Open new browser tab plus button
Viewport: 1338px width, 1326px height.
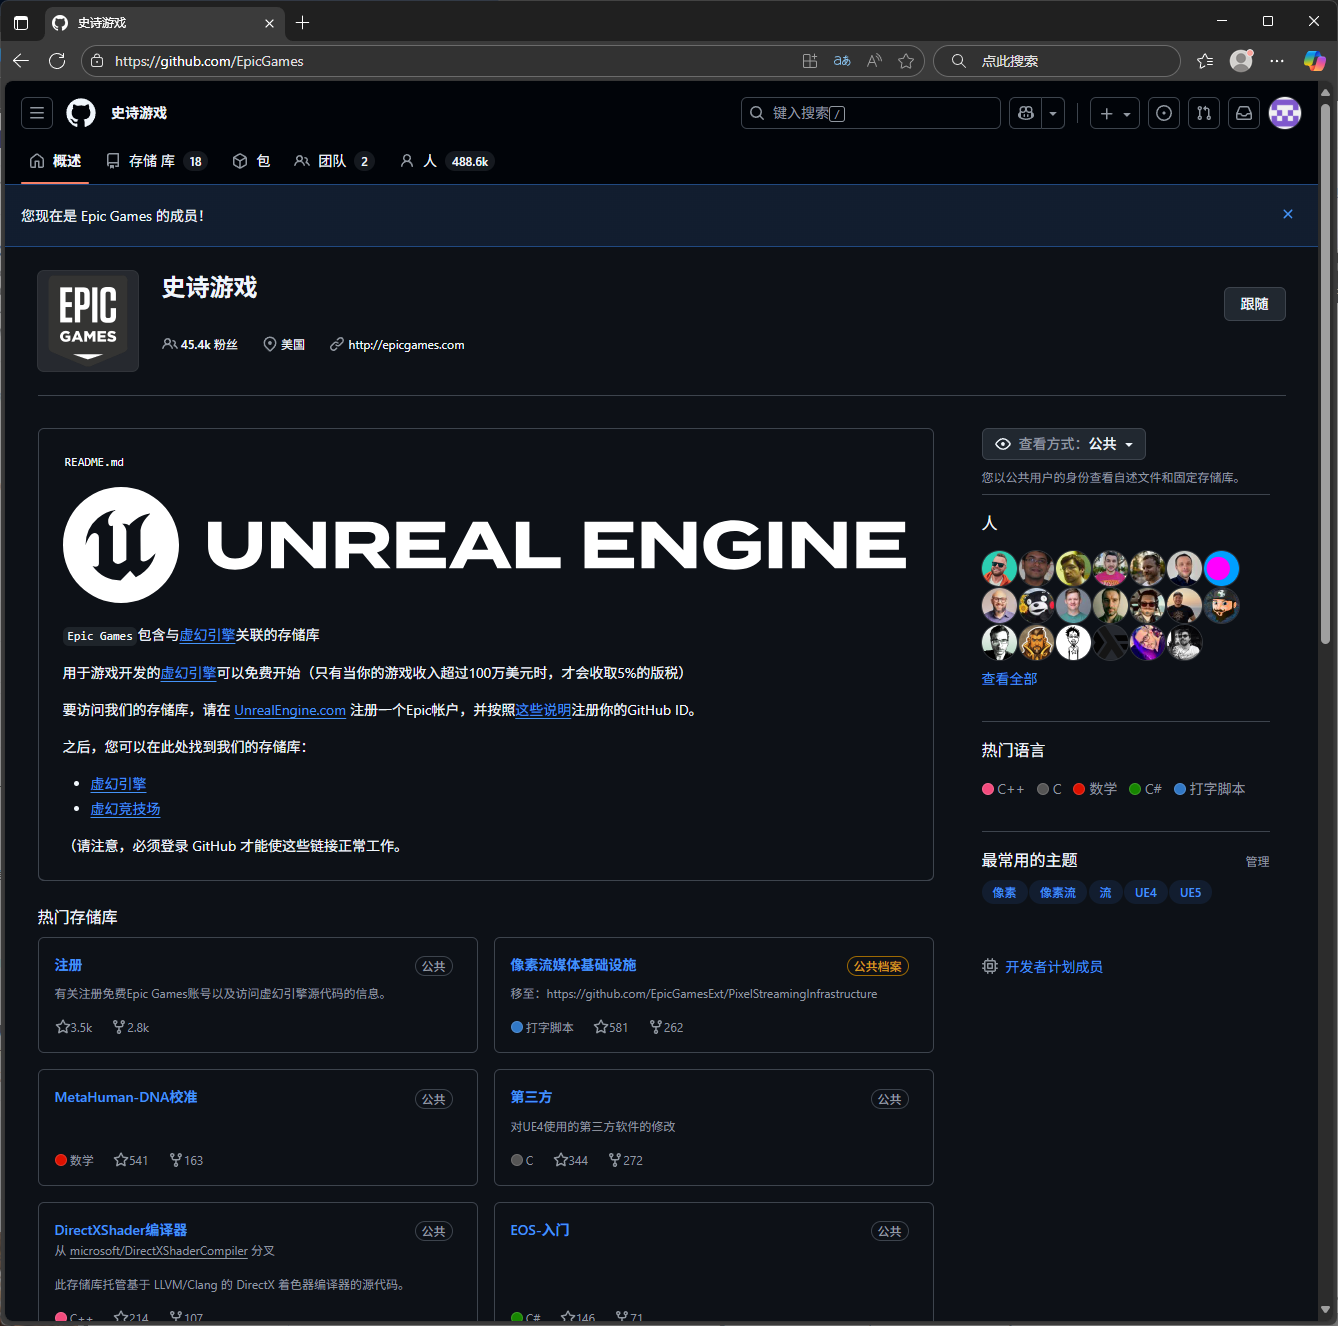click(x=303, y=22)
